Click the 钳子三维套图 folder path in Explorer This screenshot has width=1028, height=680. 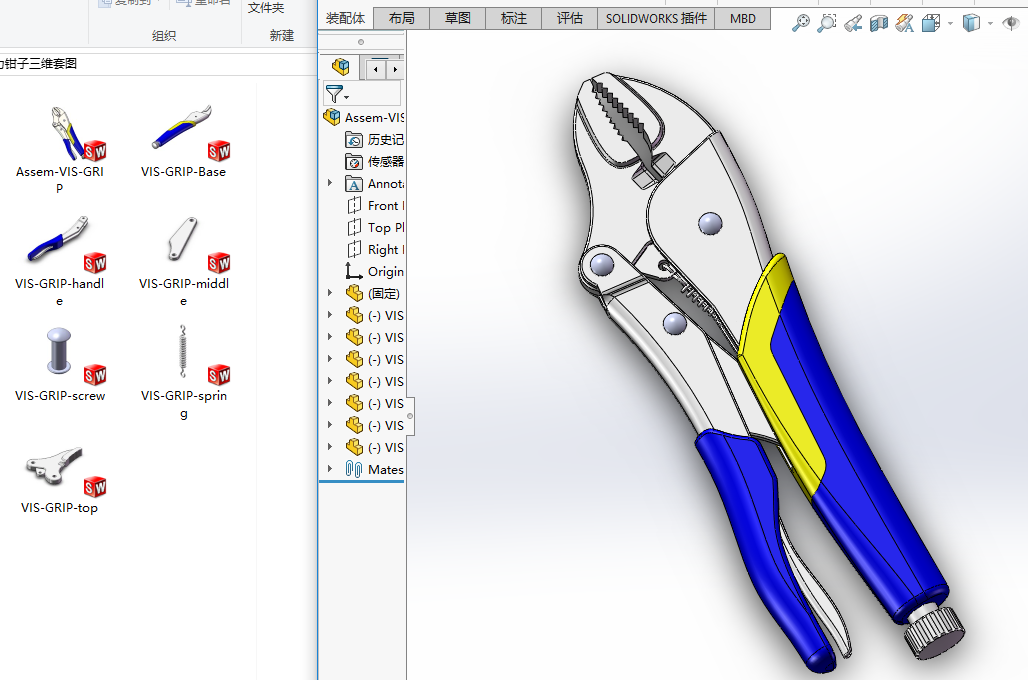[x=38, y=64]
